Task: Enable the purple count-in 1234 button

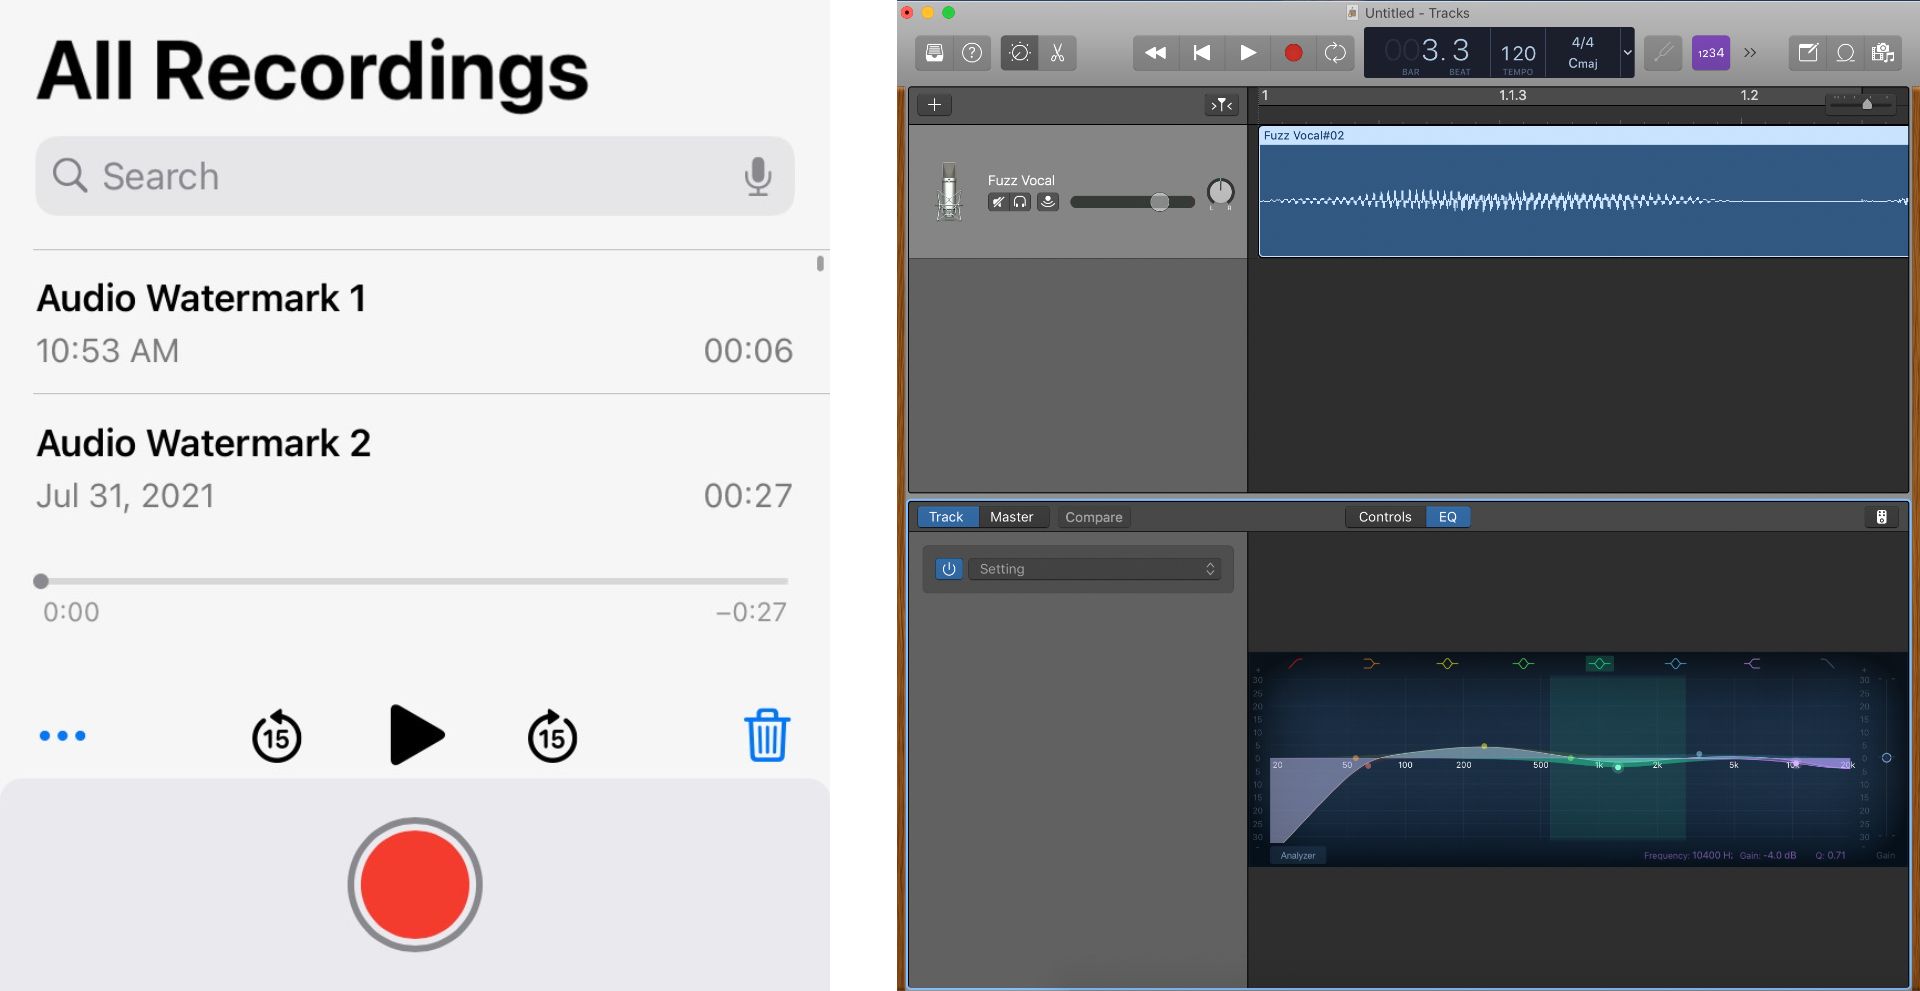Action: tap(1710, 53)
